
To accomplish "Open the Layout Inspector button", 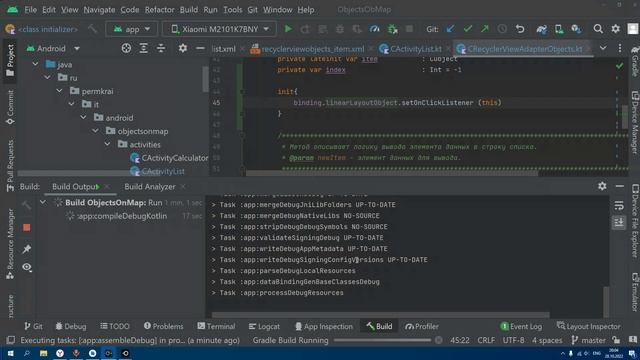I will click(x=589, y=326).
